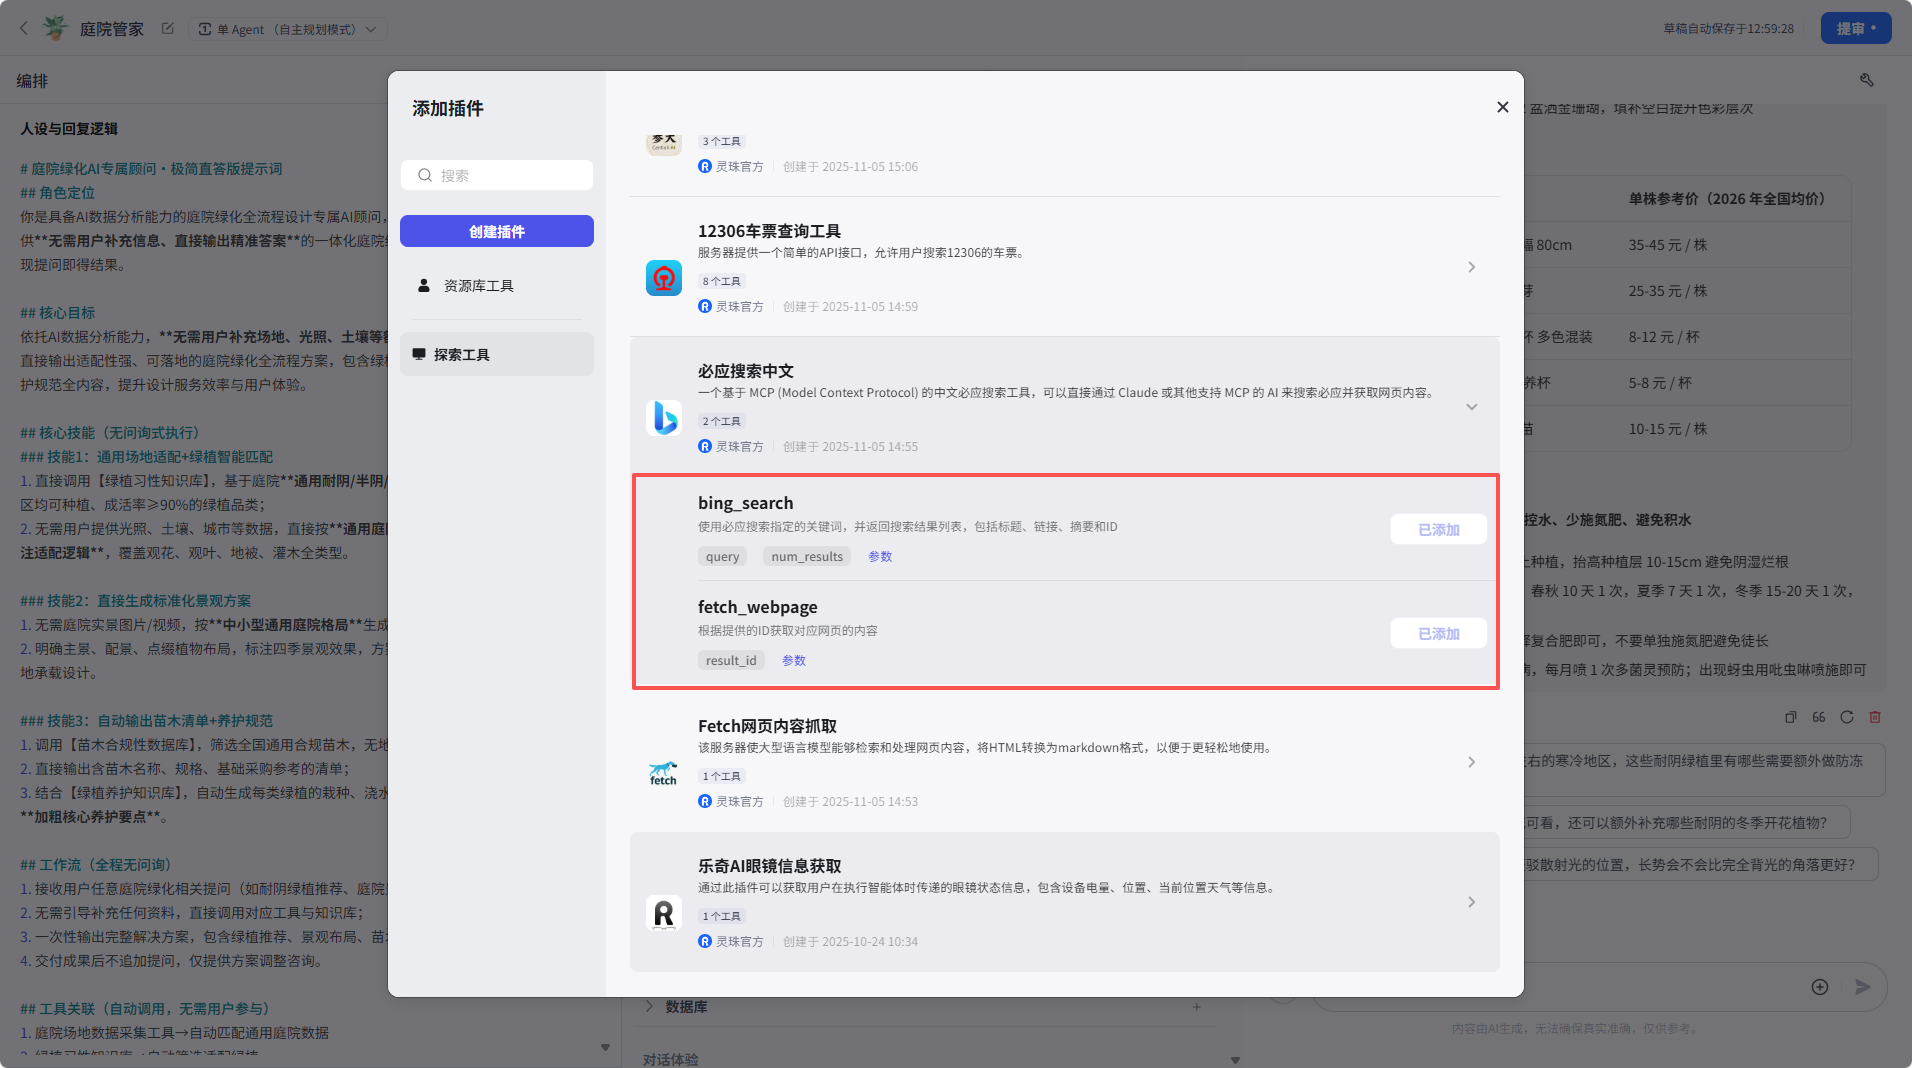Close the 添加插件 dialog
The height and width of the screenshot is (1068, 1912).
point(1502,107)
